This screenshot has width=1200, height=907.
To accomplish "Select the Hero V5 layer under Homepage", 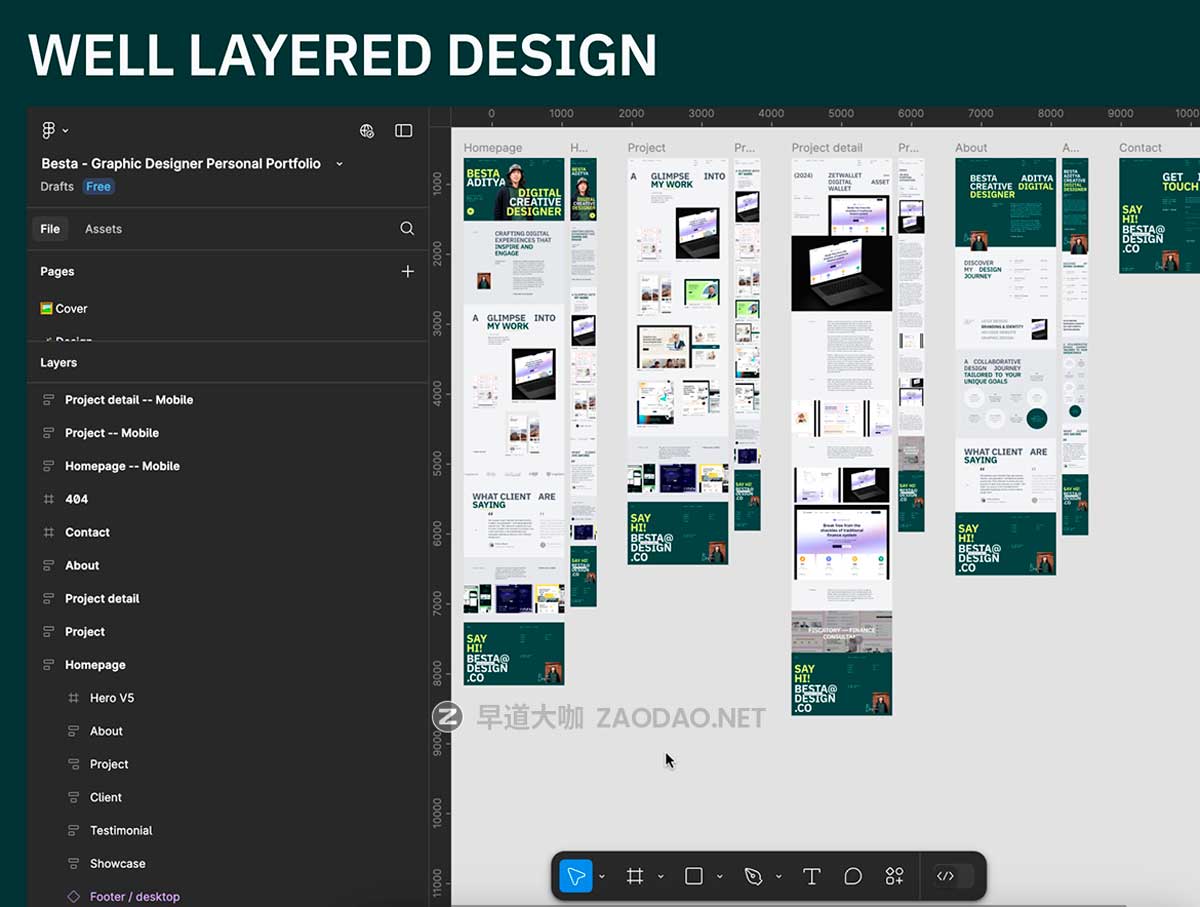I will (113, 697).
